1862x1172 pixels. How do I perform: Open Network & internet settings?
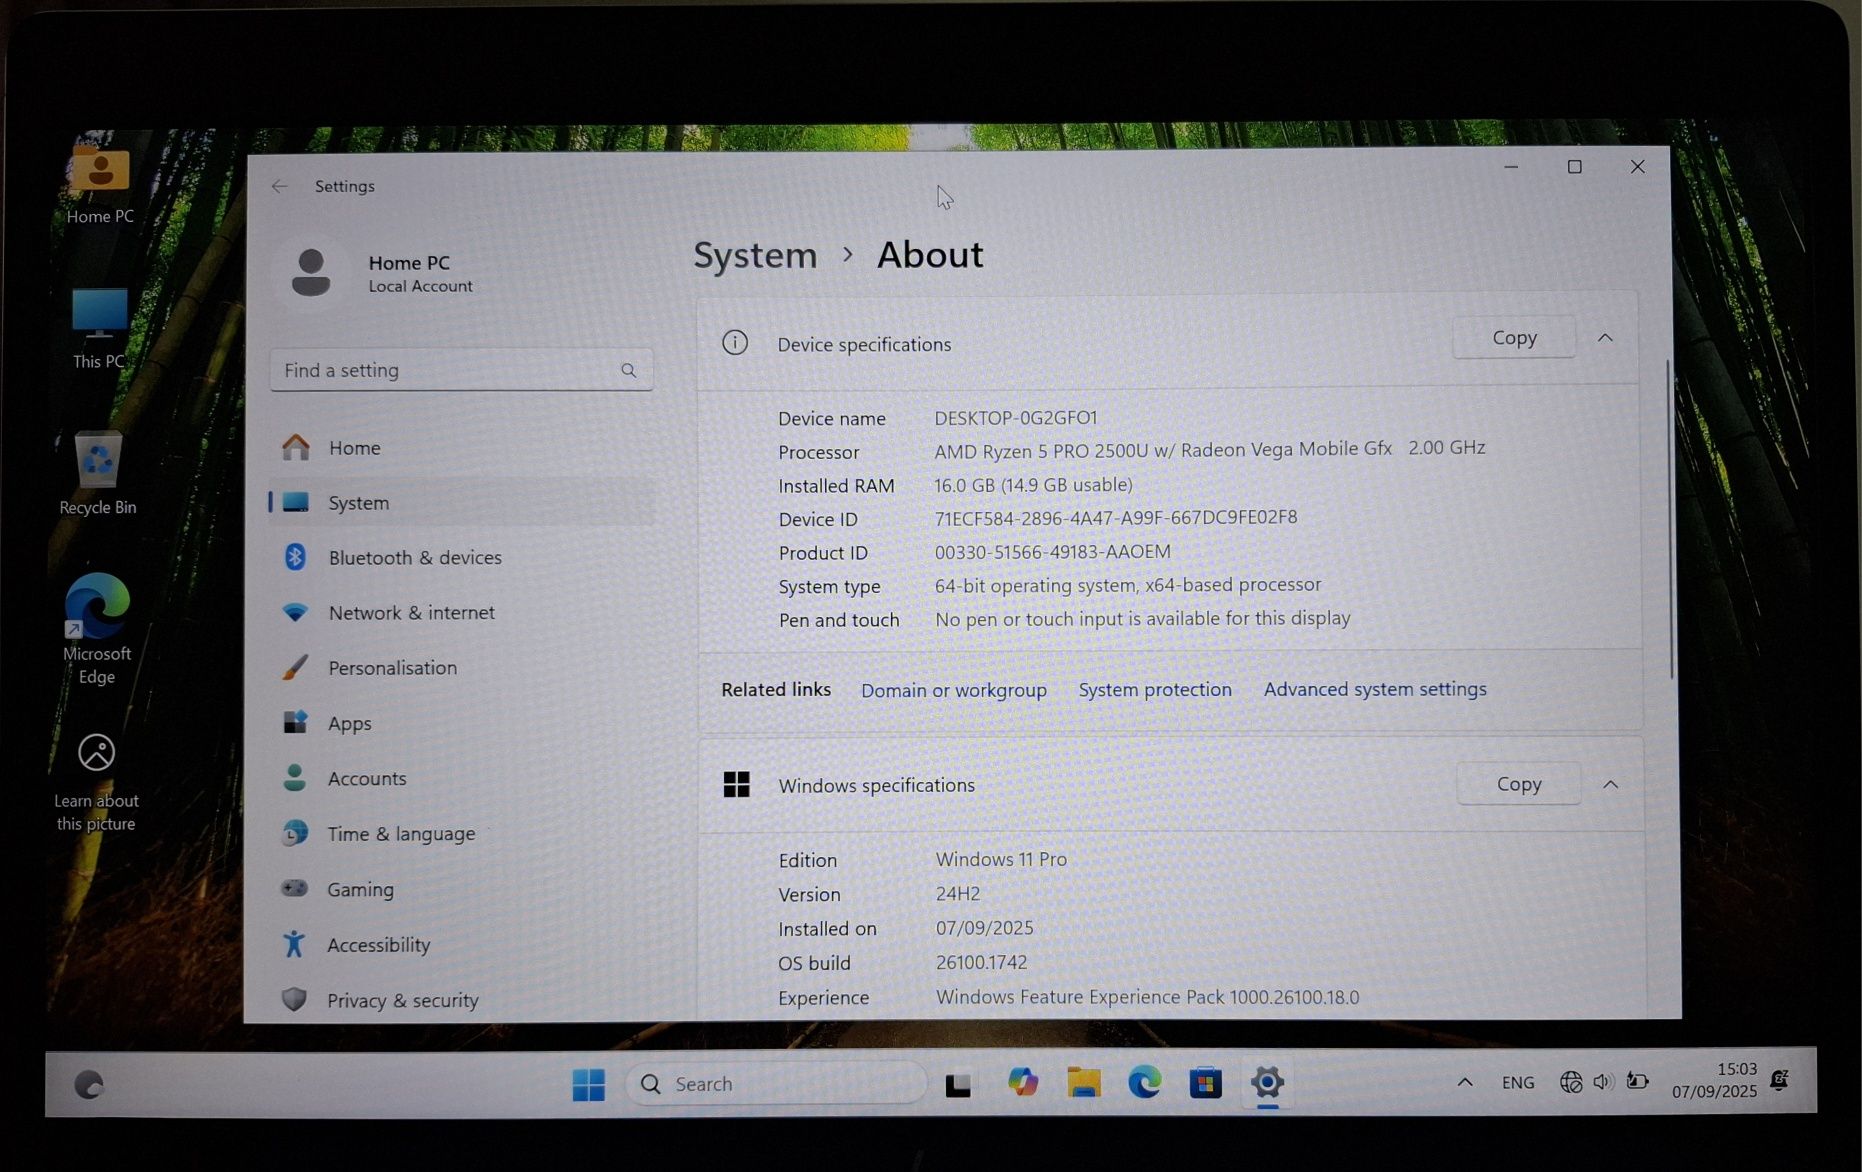click(462, 612)
